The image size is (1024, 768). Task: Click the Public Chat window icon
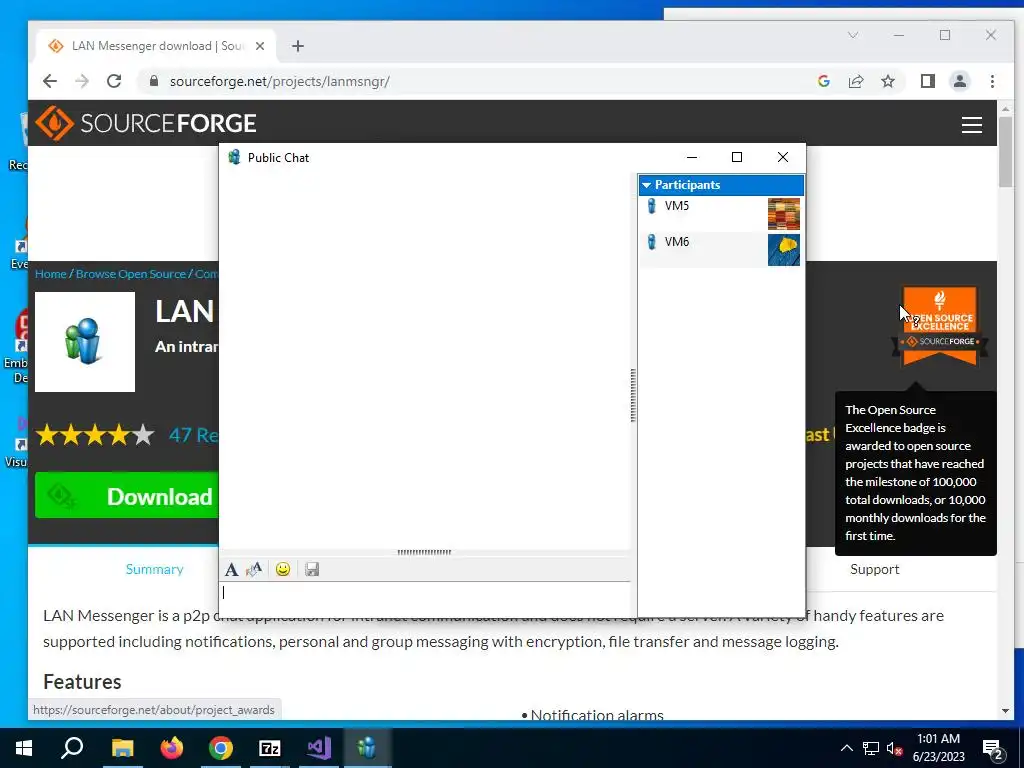click(x=234, y=157)
